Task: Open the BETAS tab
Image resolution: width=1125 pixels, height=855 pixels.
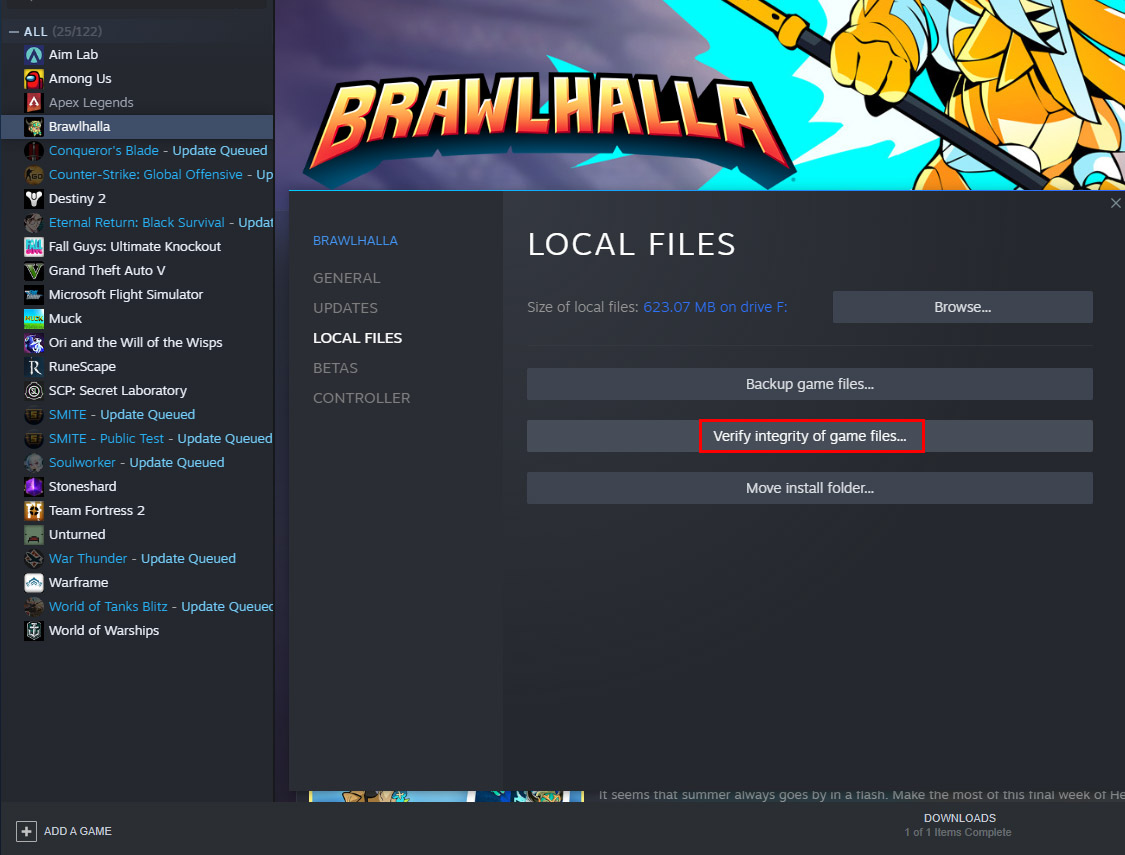Action: [x=335, y=367]
